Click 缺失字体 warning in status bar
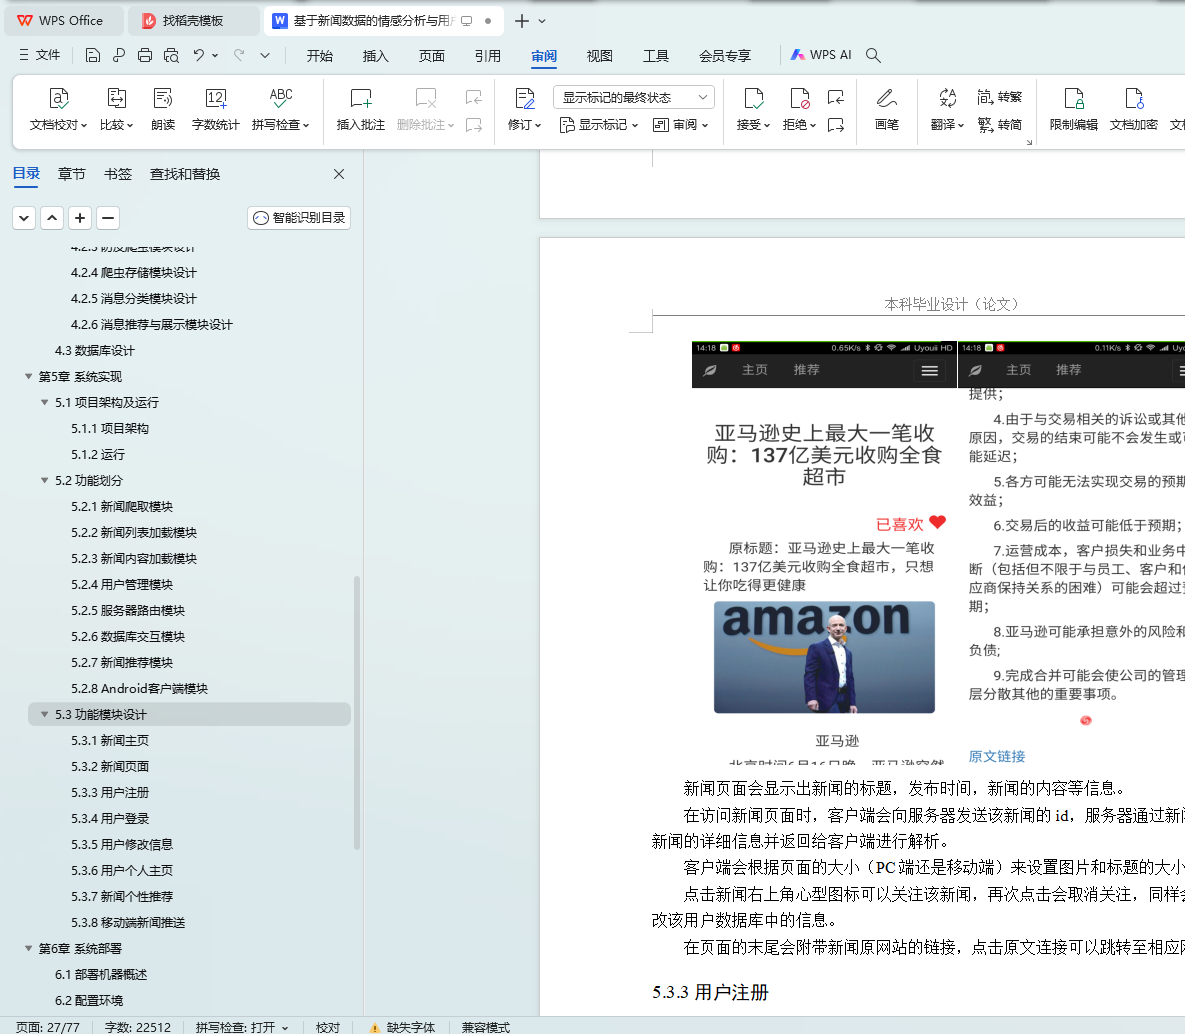 pos(402,1026)
